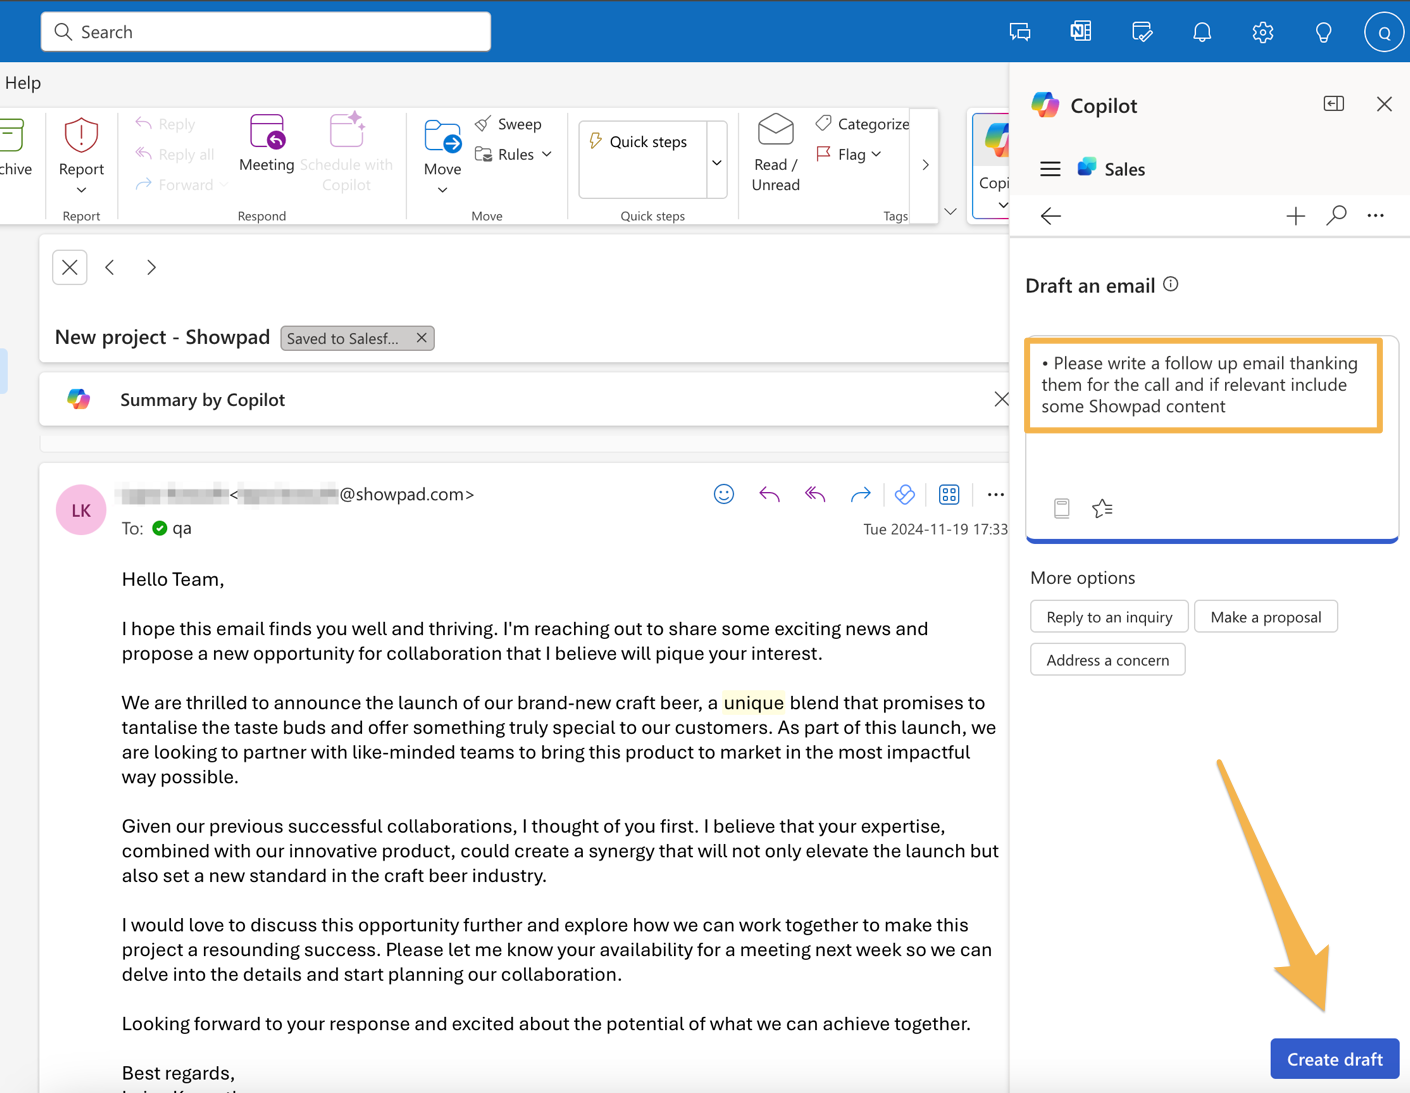The height and width of the screenshot is (1093, 1410).
Task: Expand the Move dropdown arrow
Action: coord(442,190)
